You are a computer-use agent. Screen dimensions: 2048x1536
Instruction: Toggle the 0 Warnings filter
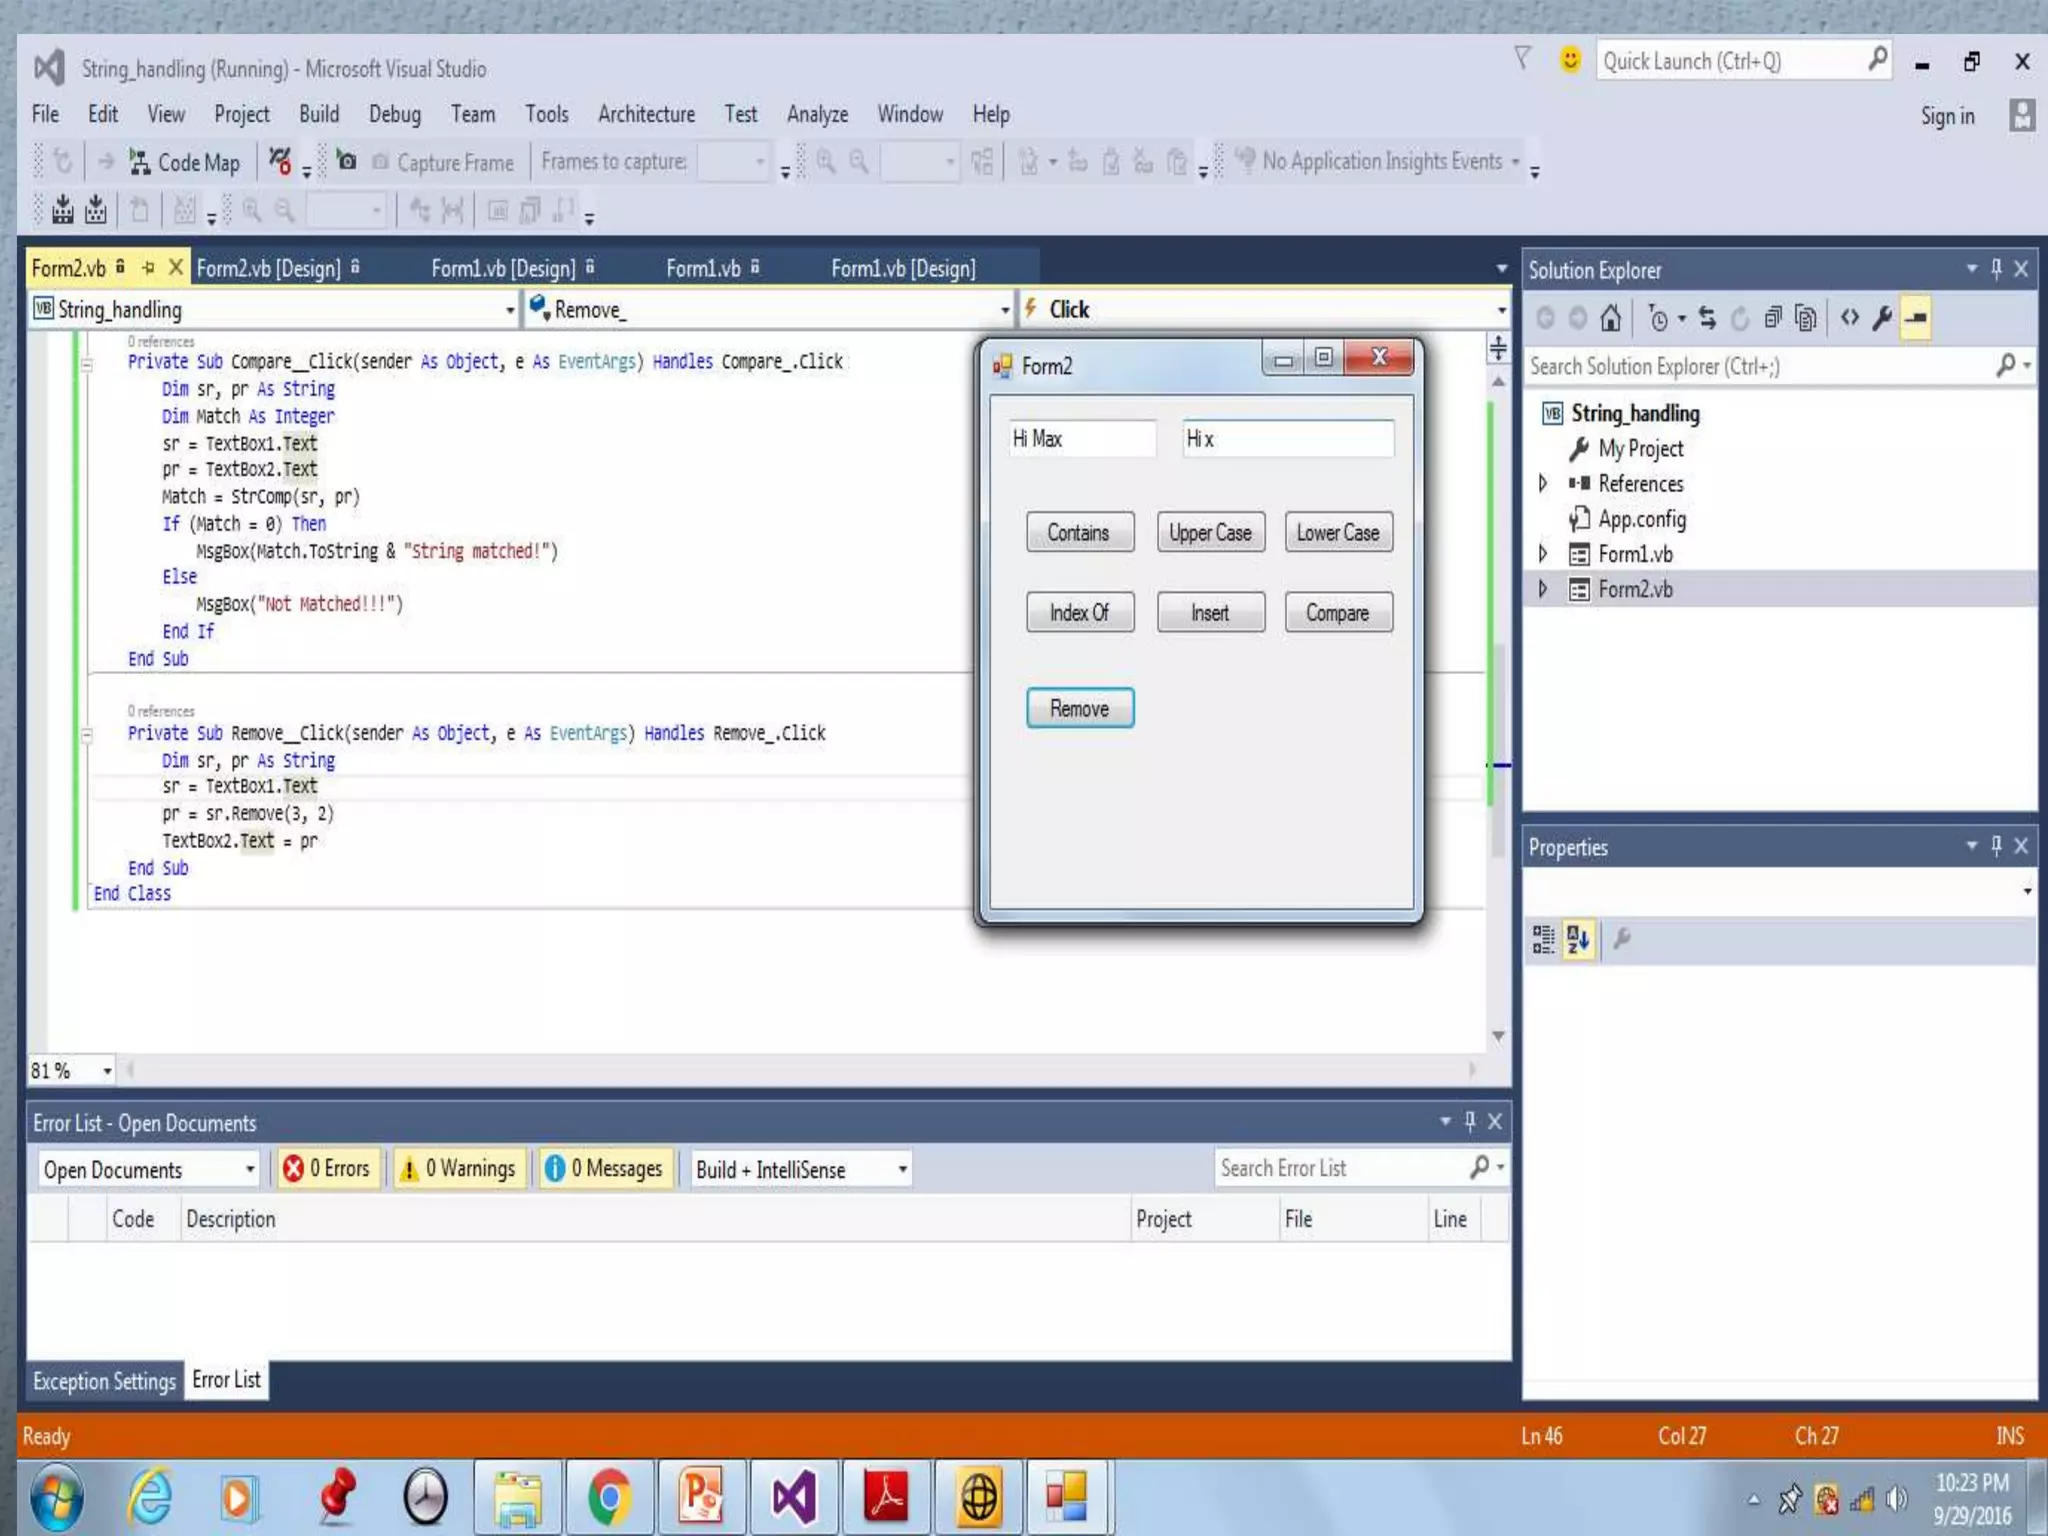point(458,1168)
